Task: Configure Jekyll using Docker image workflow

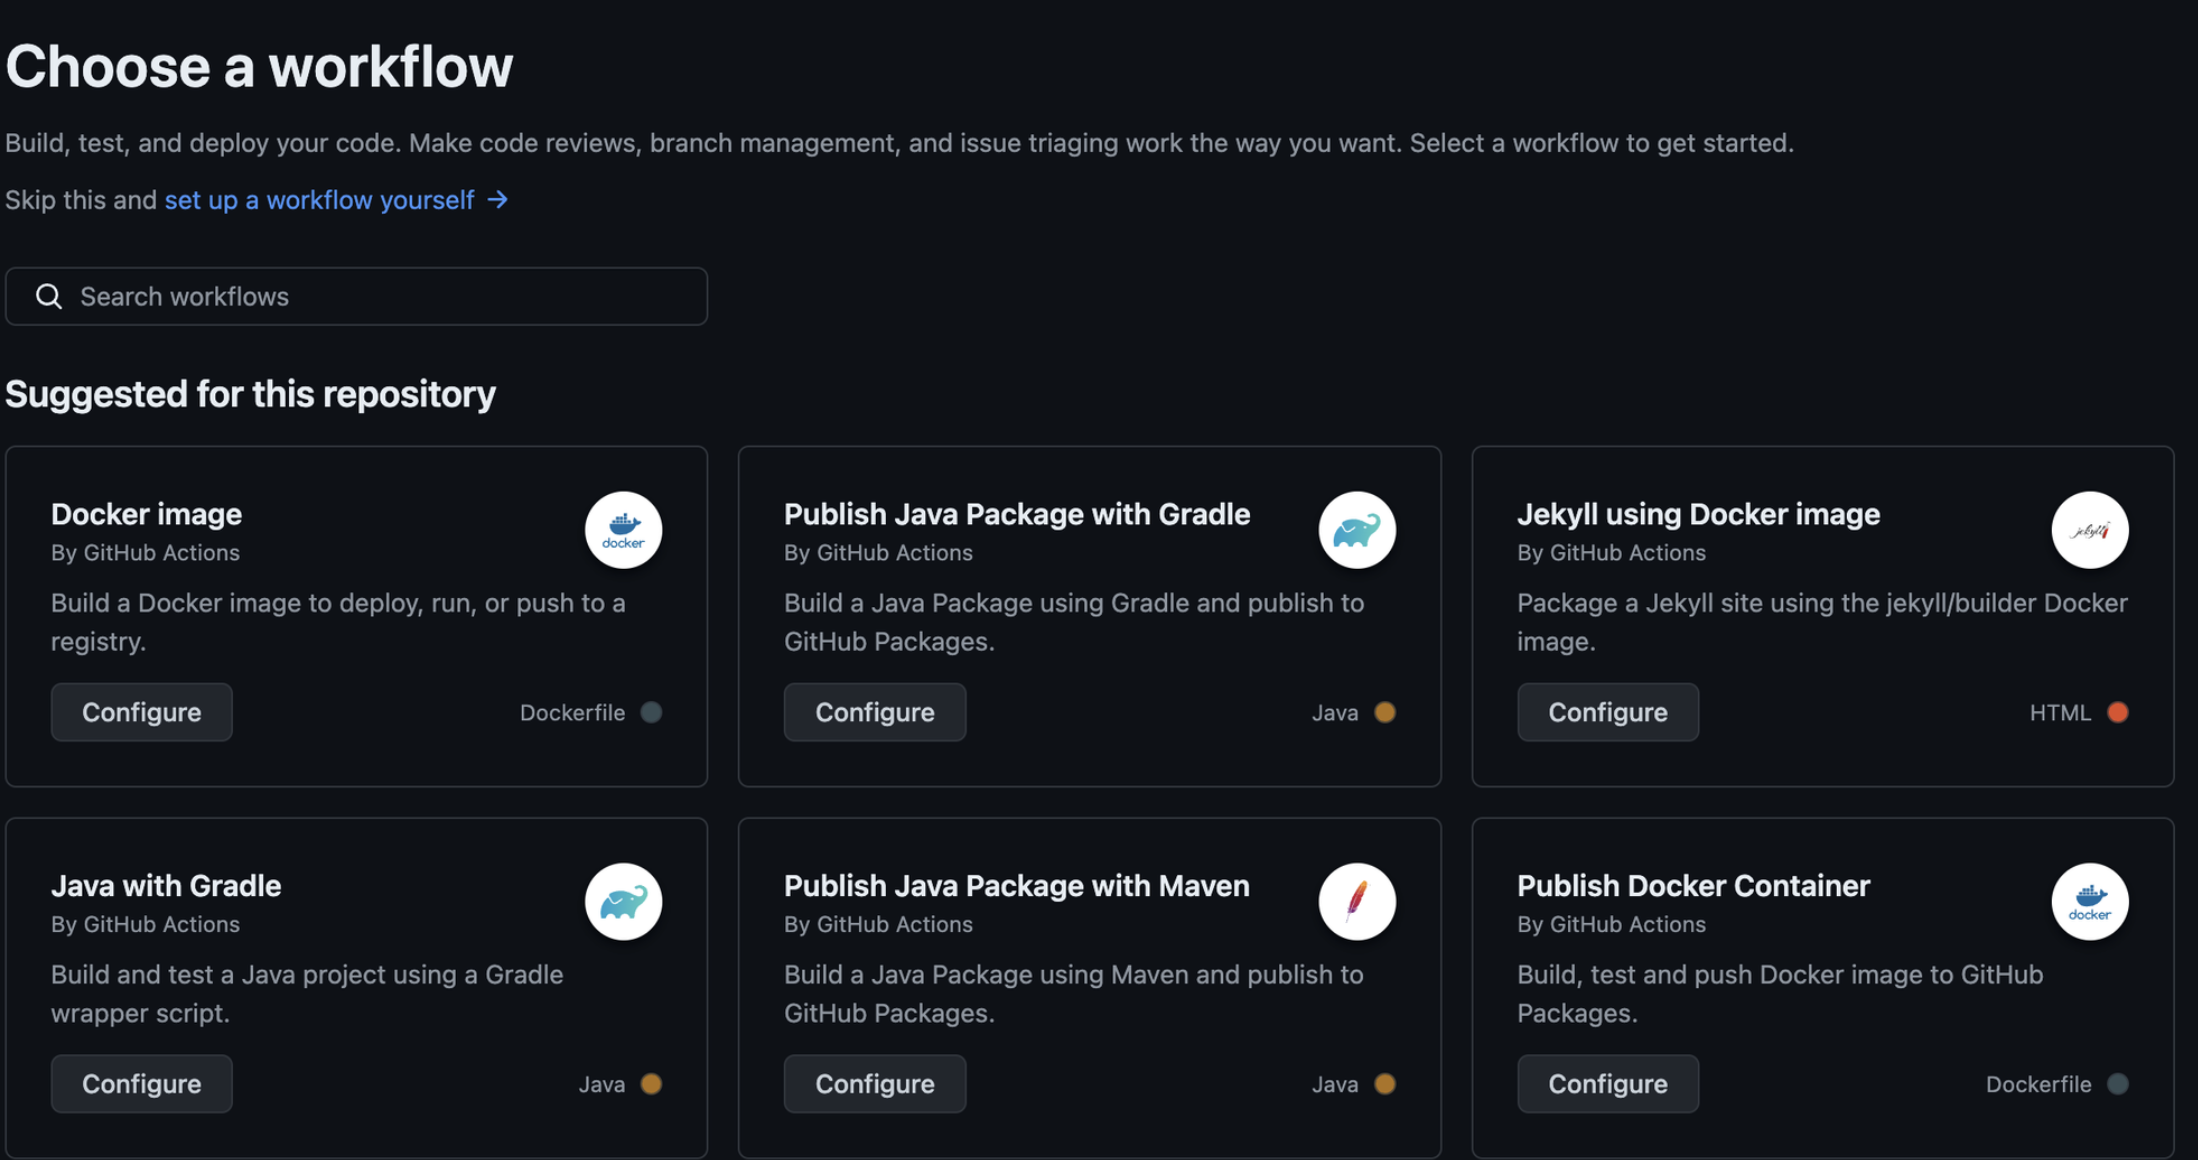Action: pos(1607,712)
